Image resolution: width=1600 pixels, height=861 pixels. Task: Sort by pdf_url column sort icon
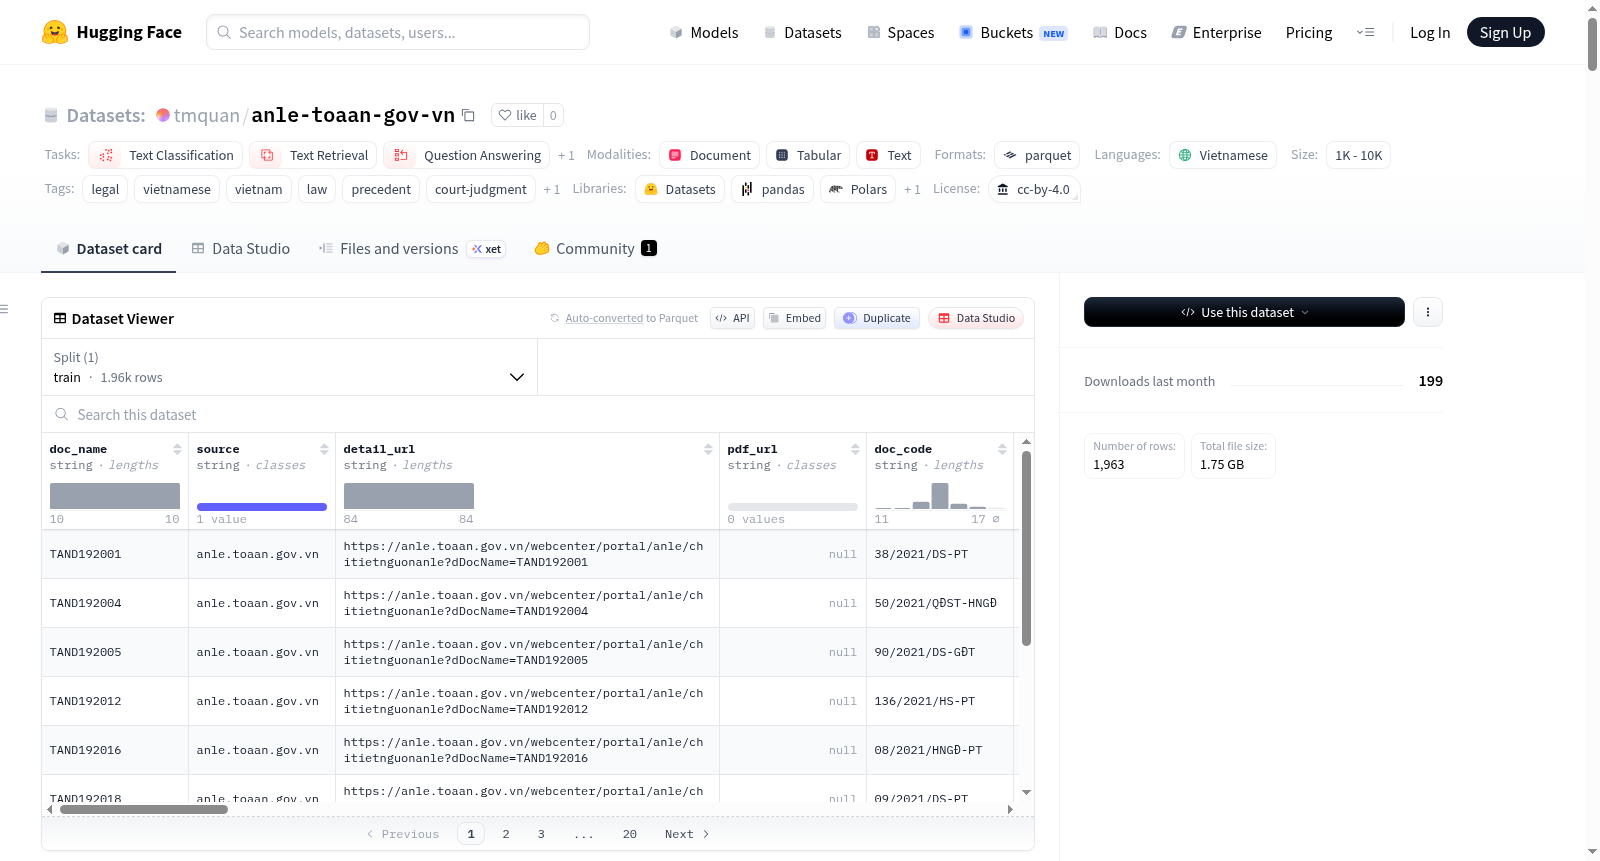855,449
